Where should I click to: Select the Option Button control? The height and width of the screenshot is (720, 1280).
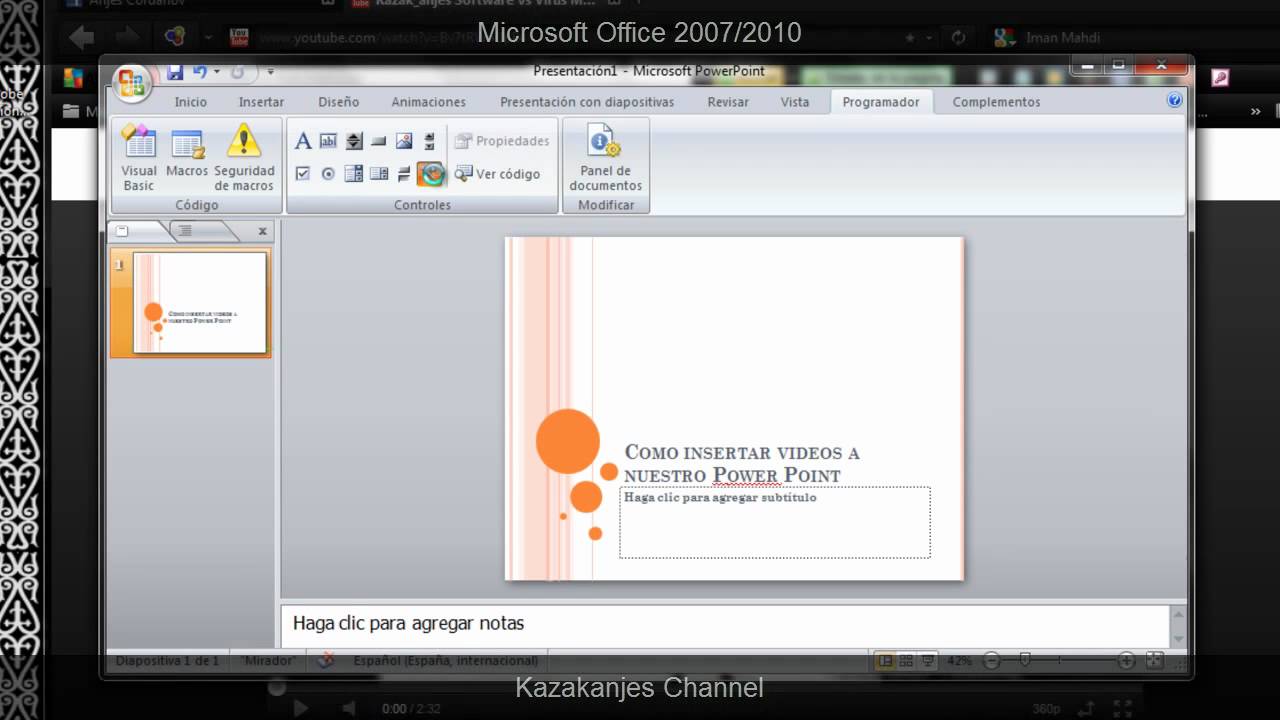click(x=328, y=174)
